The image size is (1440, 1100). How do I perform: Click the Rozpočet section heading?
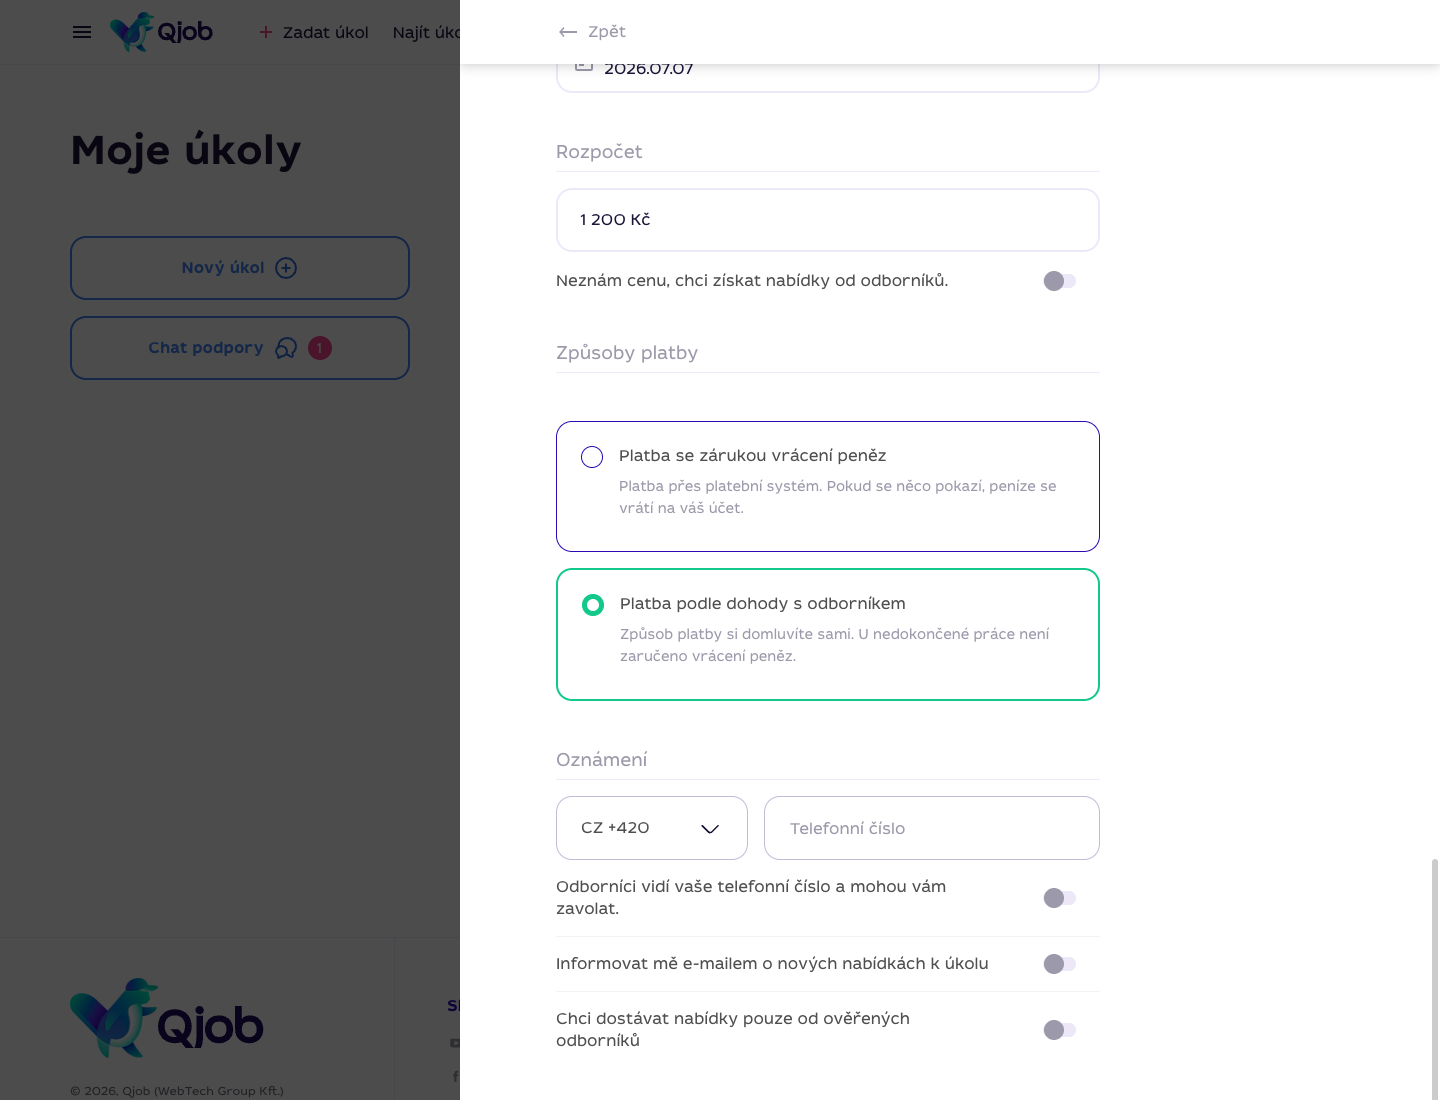pyautogui.click(x=599, y=152)
